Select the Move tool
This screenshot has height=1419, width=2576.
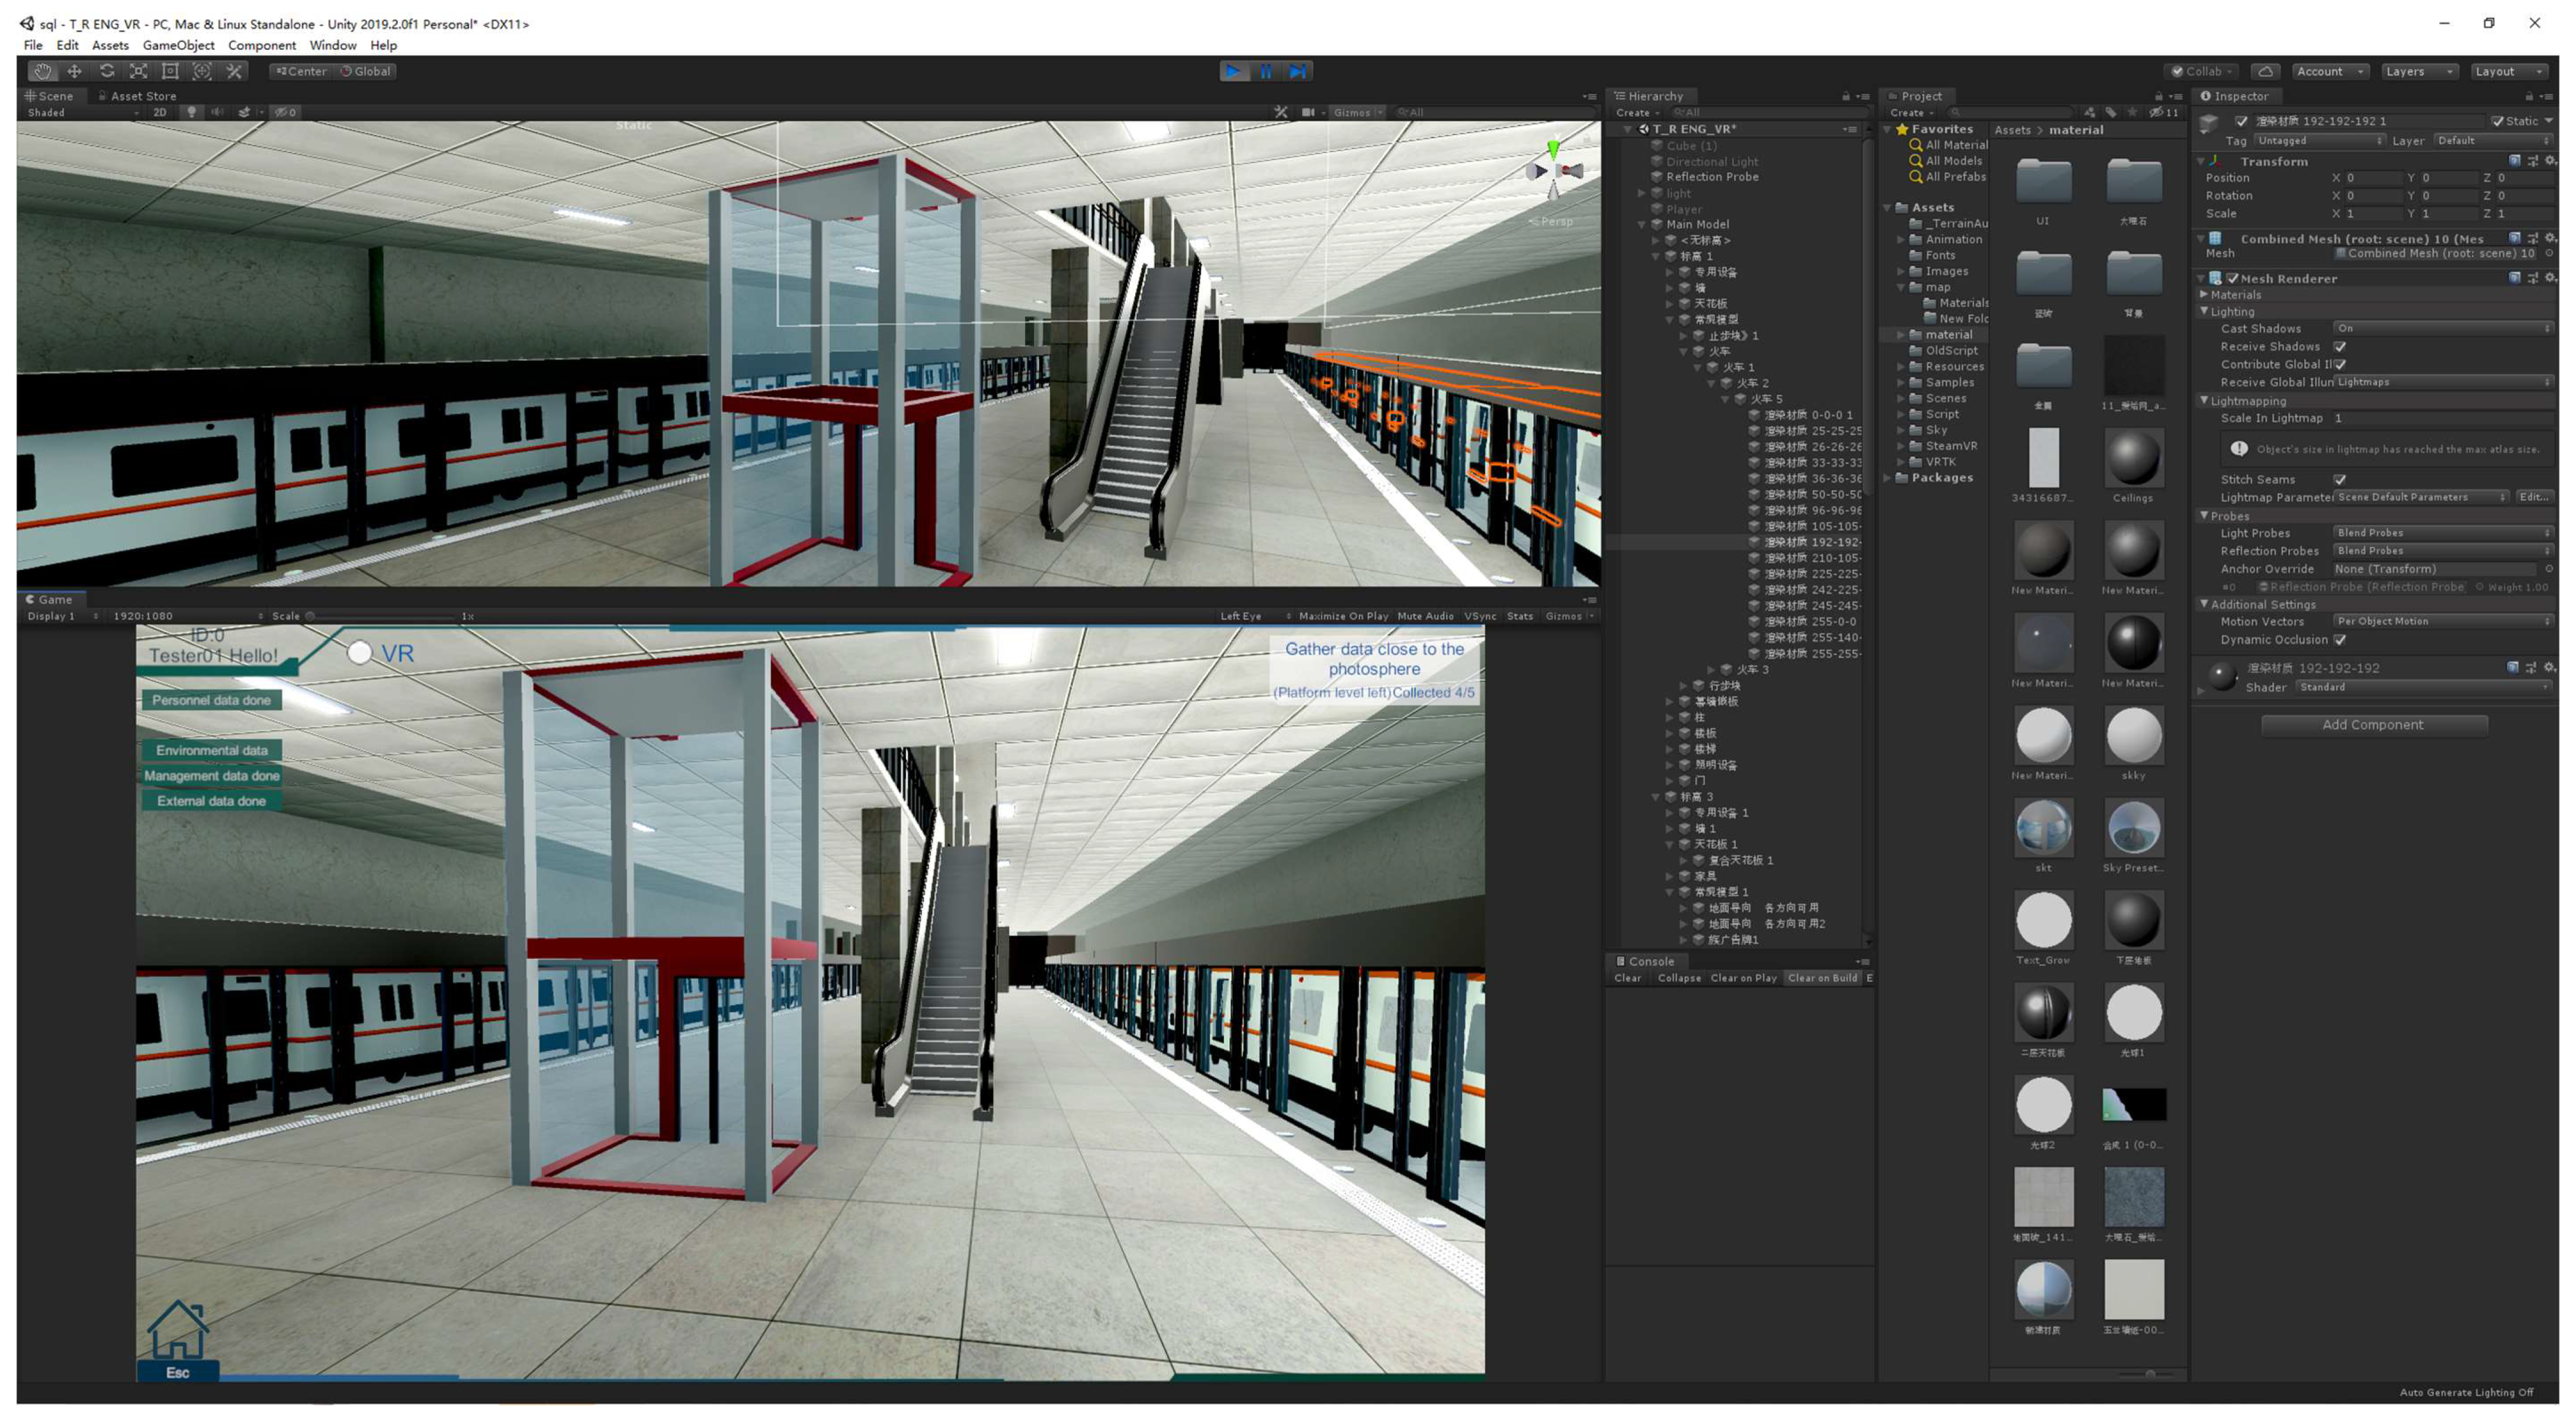[74, 71]
